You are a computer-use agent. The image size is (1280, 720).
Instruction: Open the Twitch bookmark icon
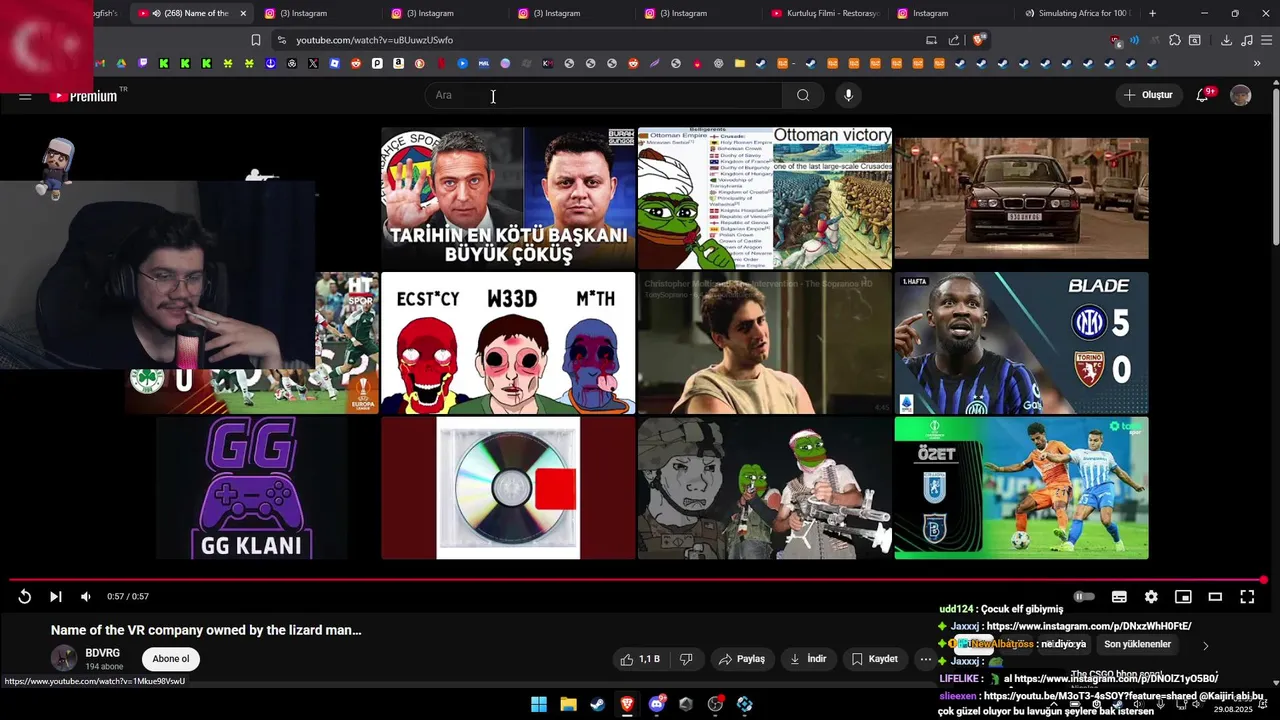[143, 63]
